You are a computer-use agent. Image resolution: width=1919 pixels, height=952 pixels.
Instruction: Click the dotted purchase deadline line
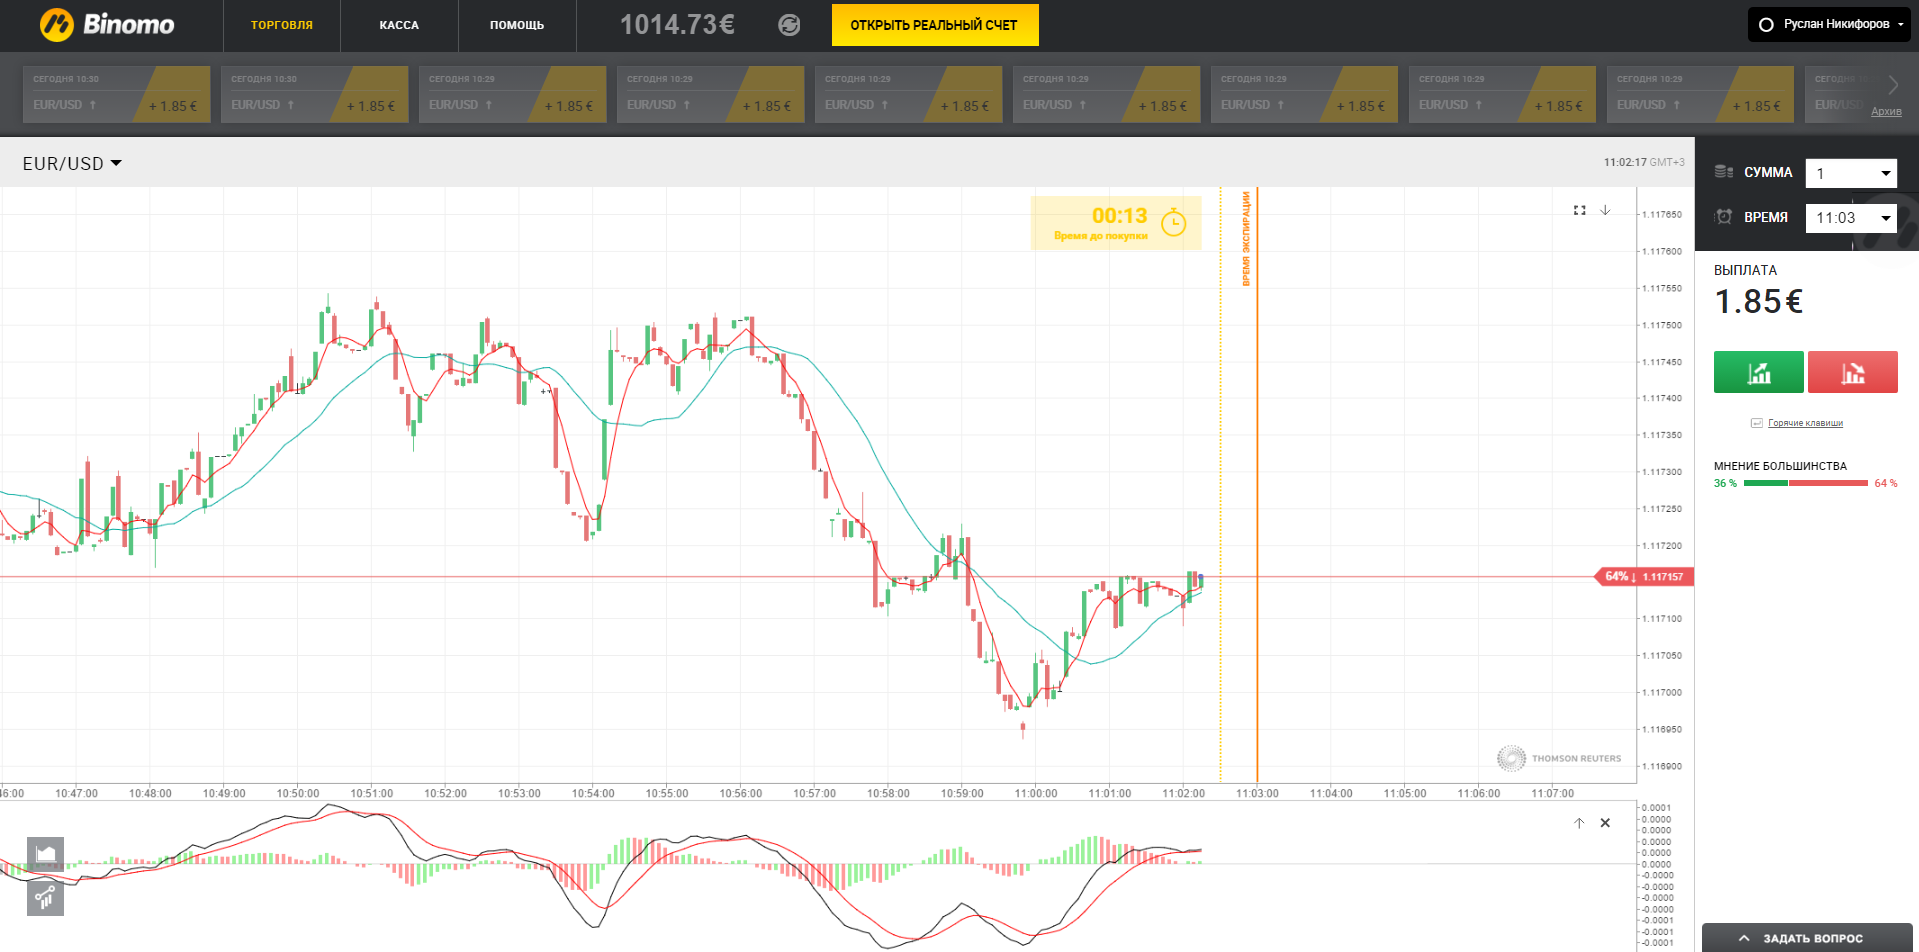(1220, 485)
